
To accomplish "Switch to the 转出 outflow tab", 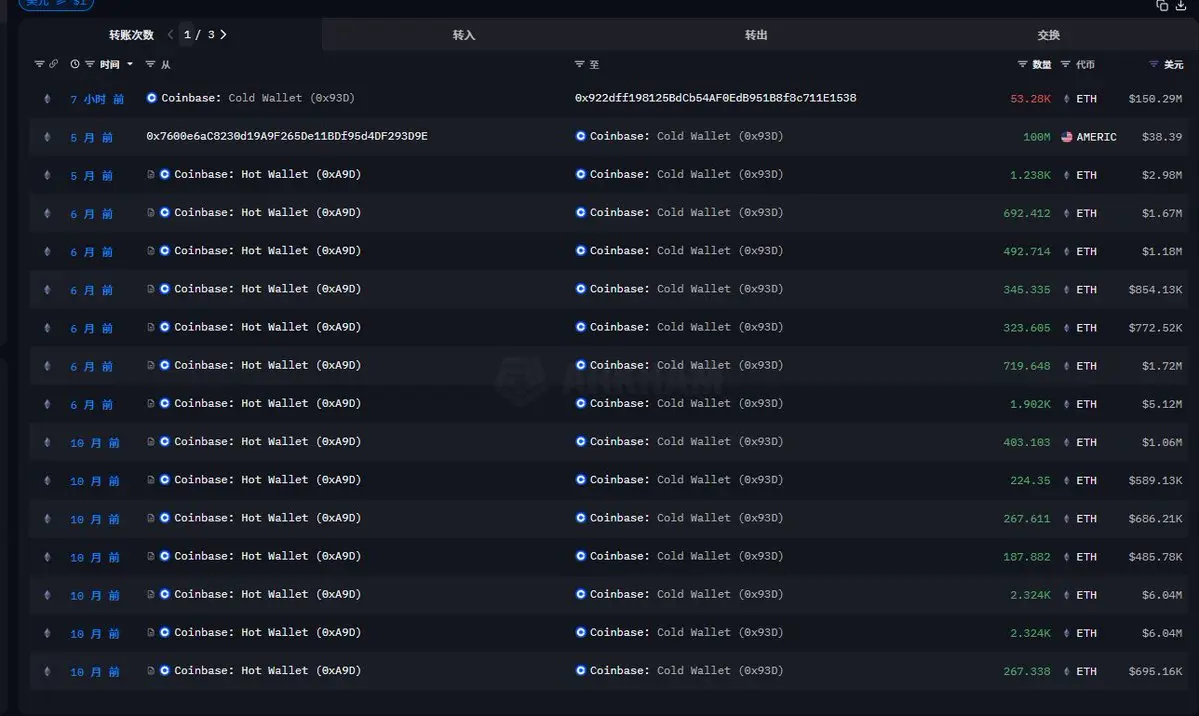I will (755, 35).
